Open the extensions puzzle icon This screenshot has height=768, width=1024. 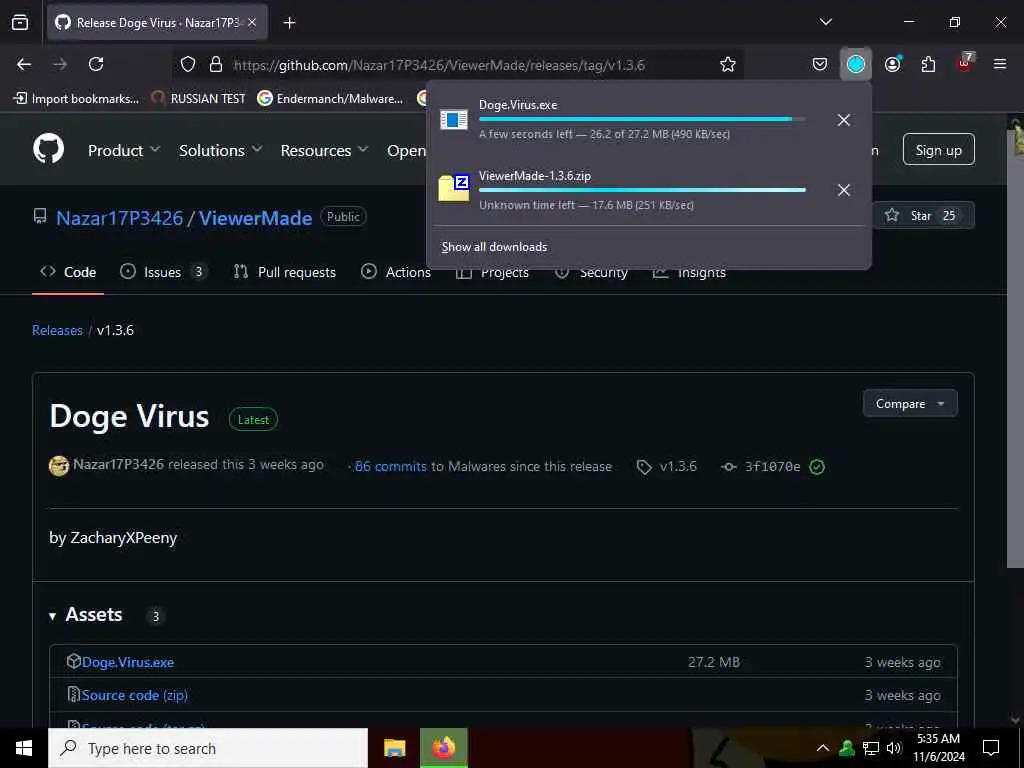(928, 64)
